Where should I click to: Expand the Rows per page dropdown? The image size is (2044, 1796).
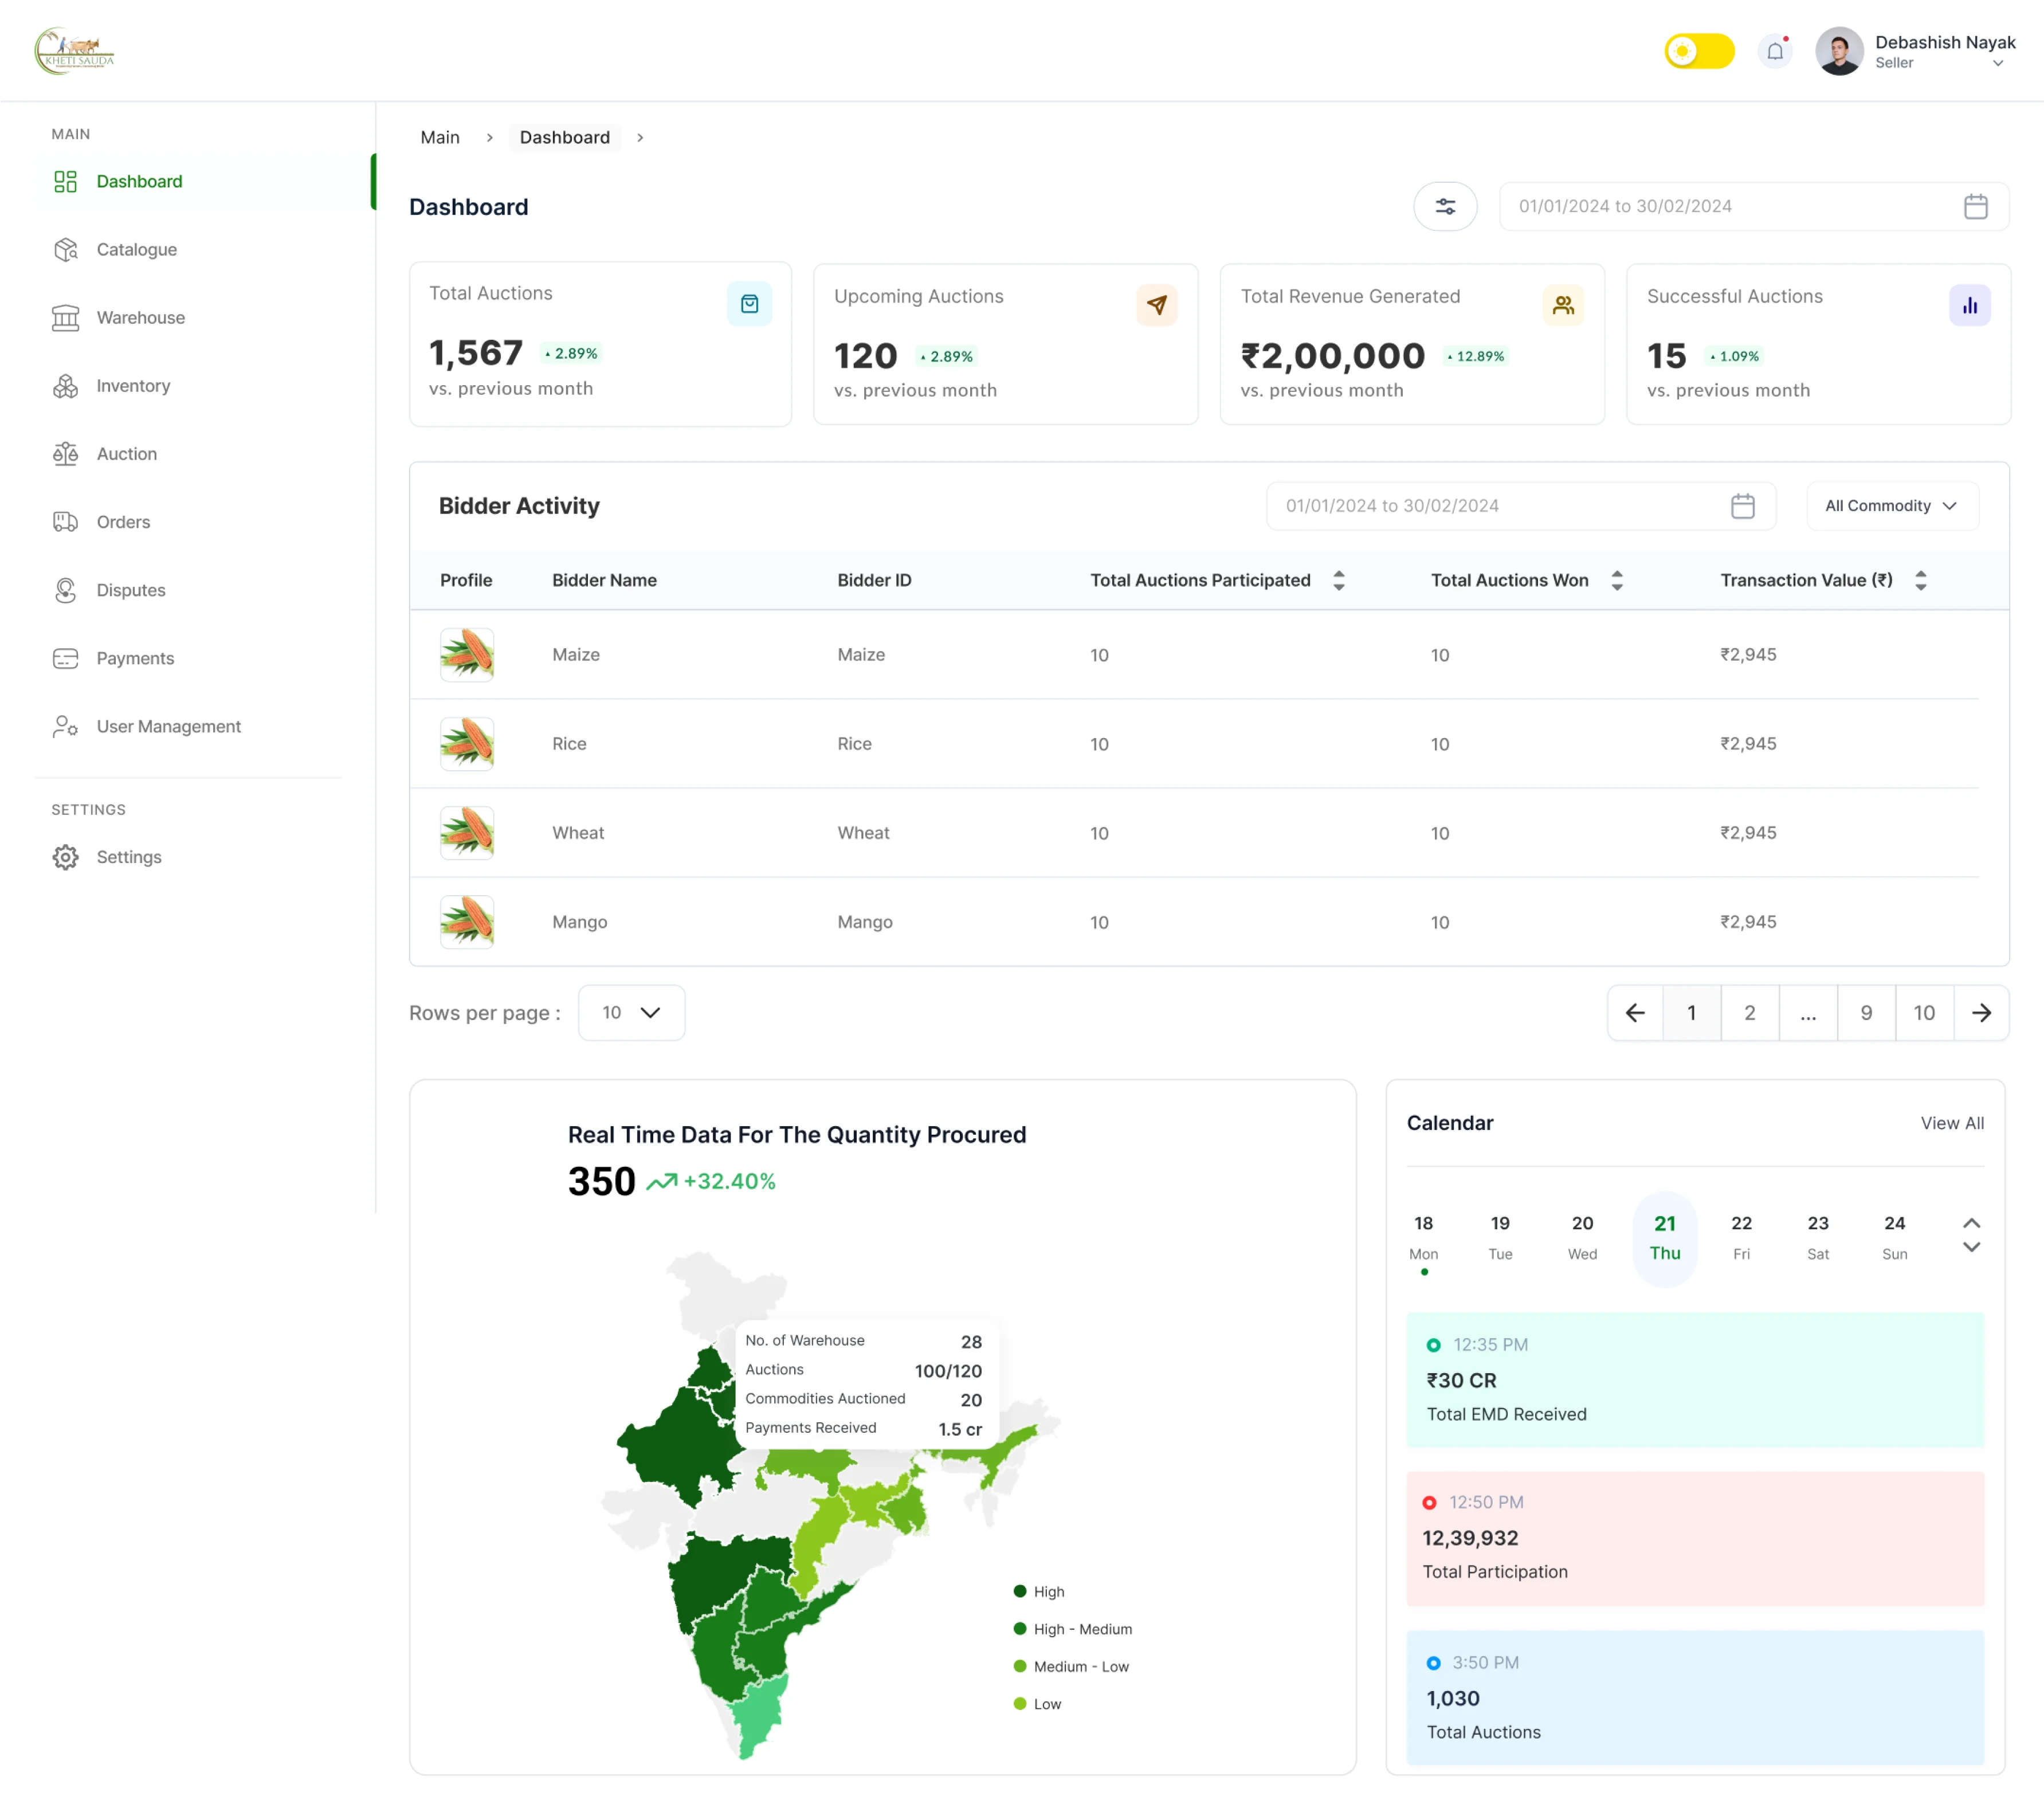pos(631,1012)
